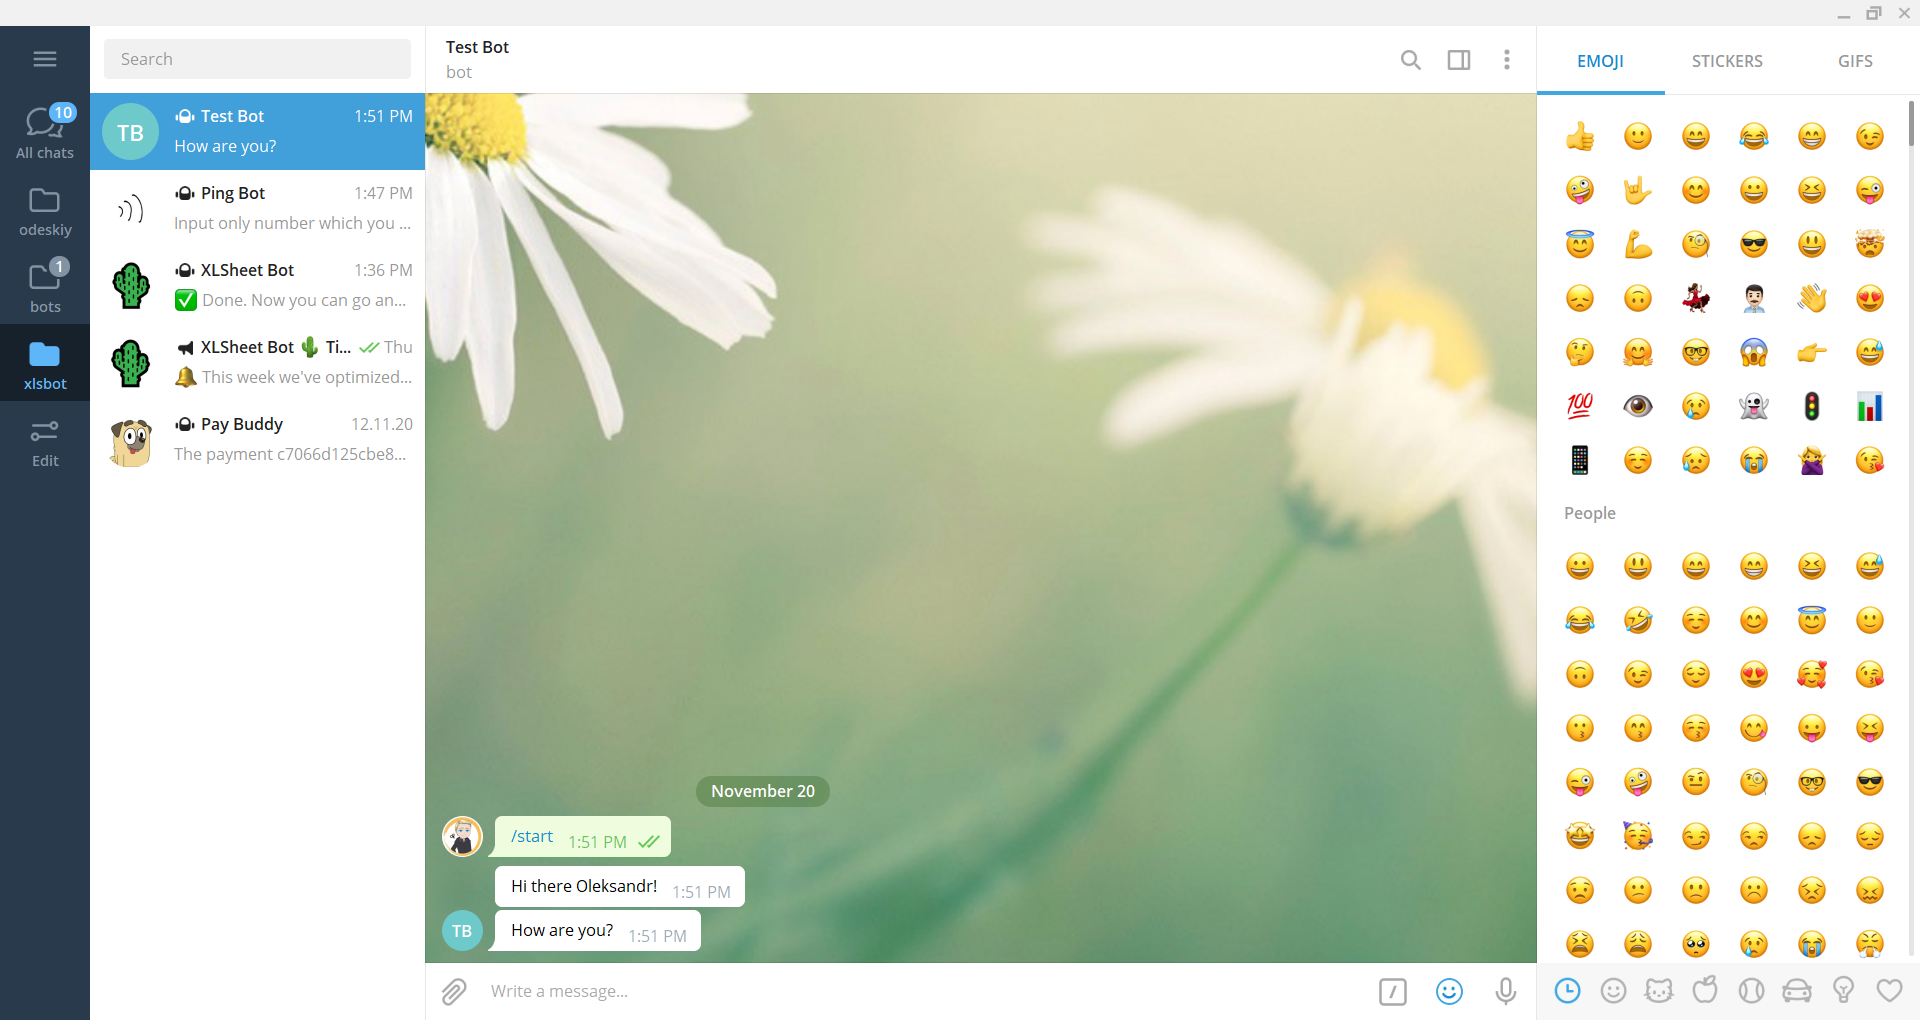The width and height of the screenshot is (1920, 1020).
Task: Select the food emoji apple icon
Action: 1704,991
